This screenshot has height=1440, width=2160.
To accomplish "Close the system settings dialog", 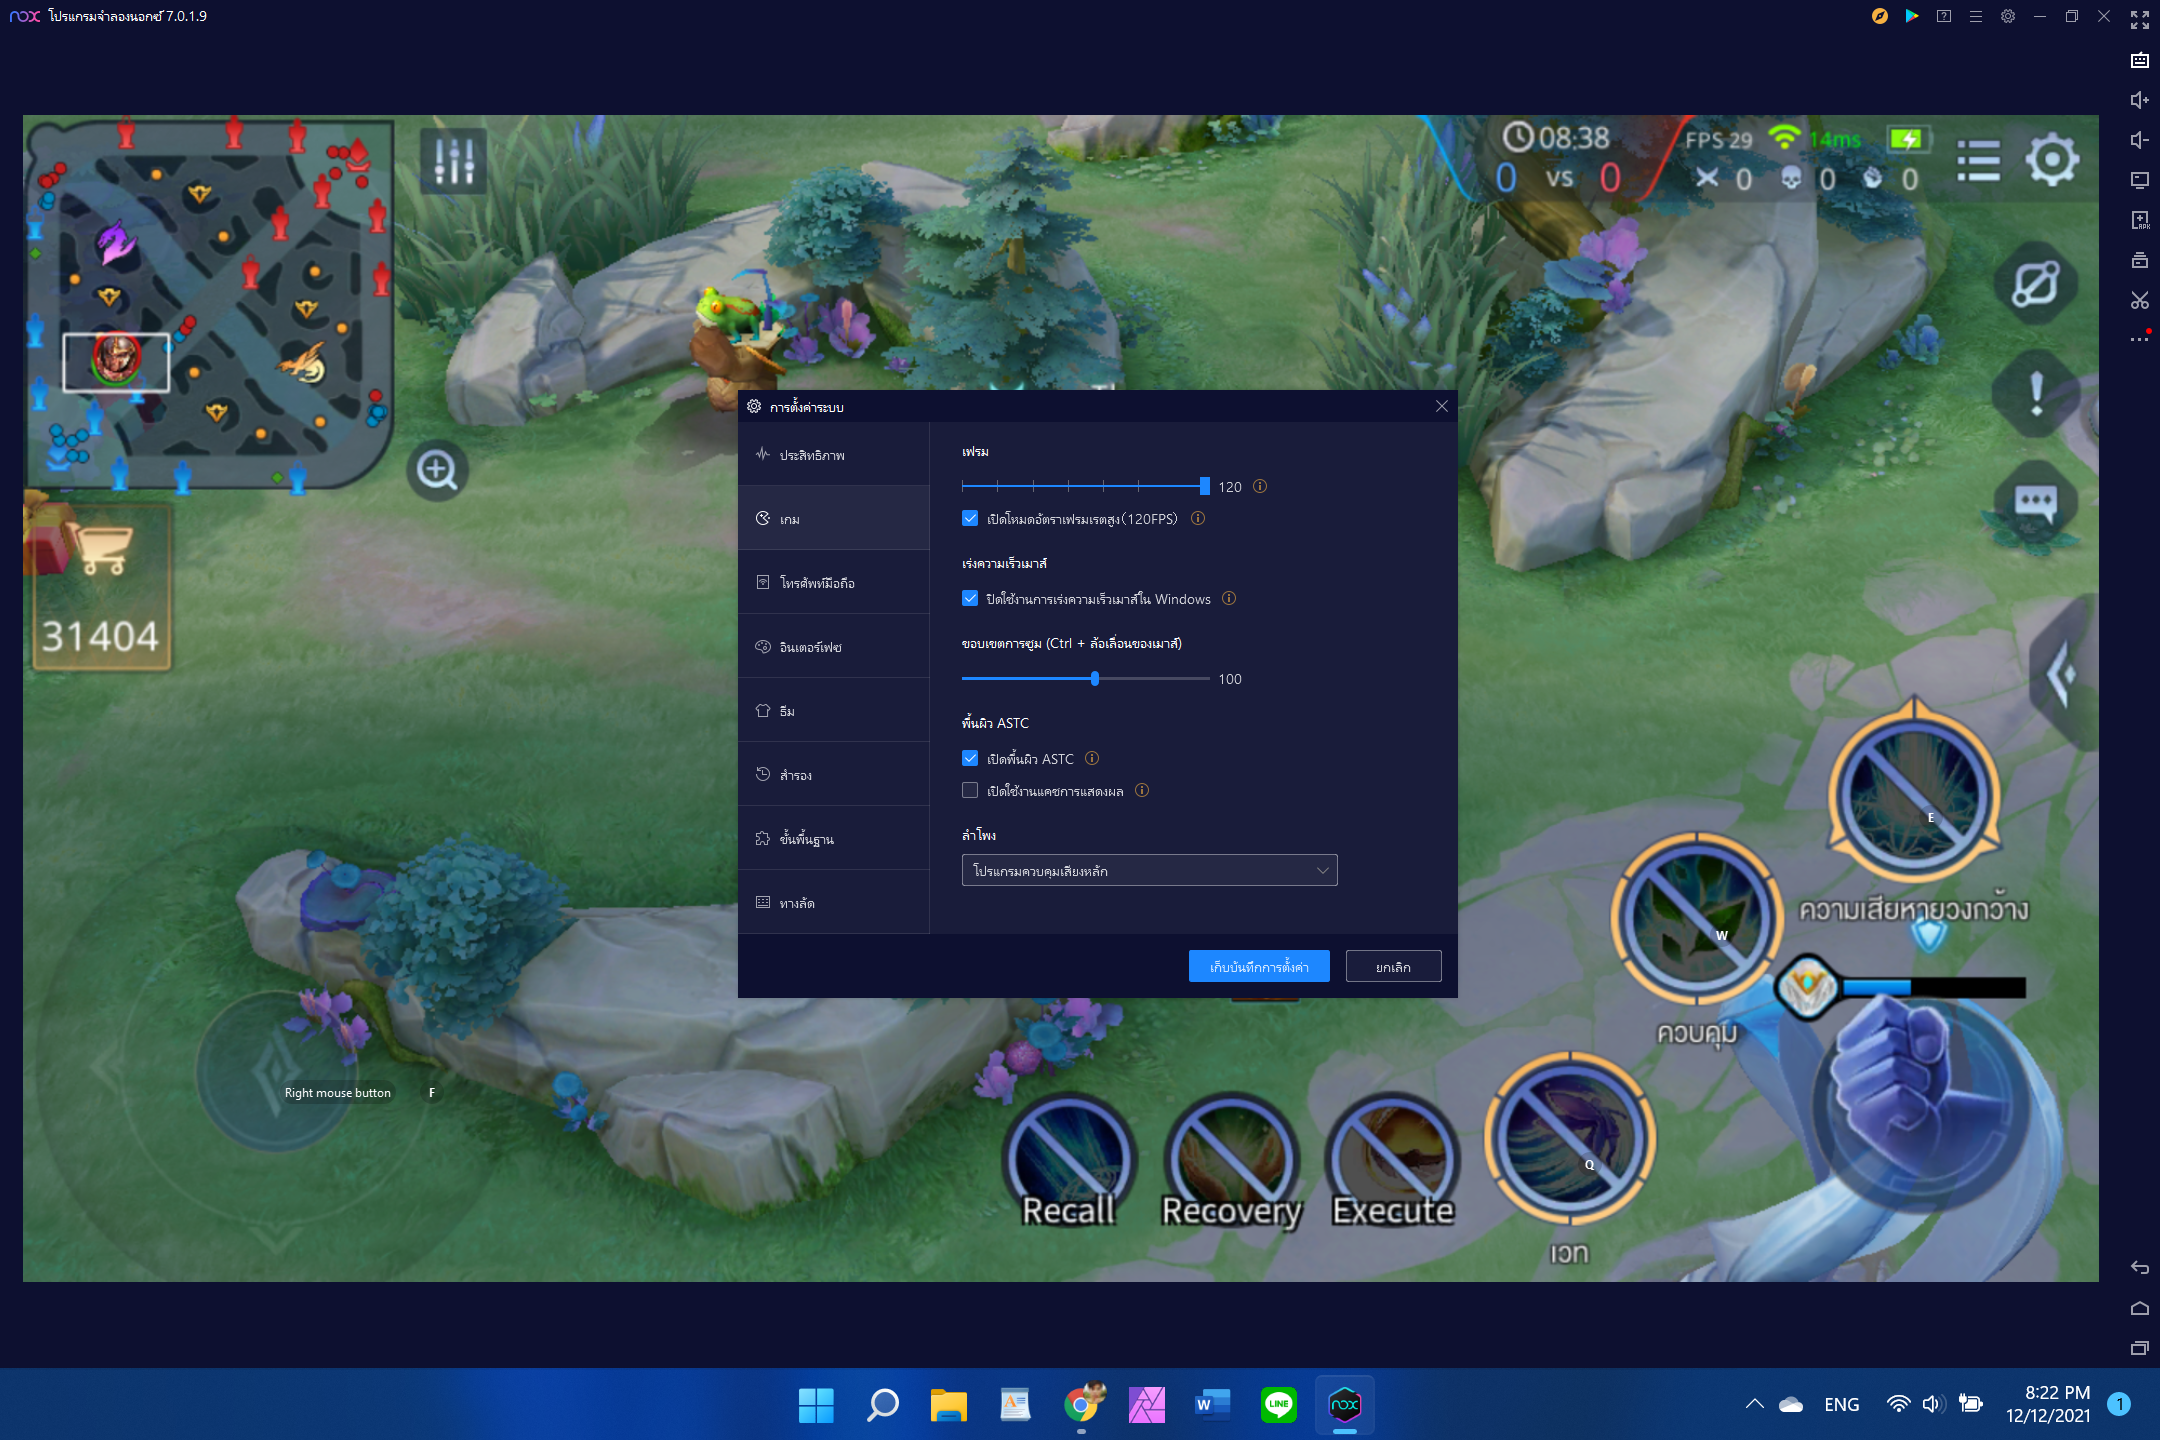I will (x=1441, y=406).
